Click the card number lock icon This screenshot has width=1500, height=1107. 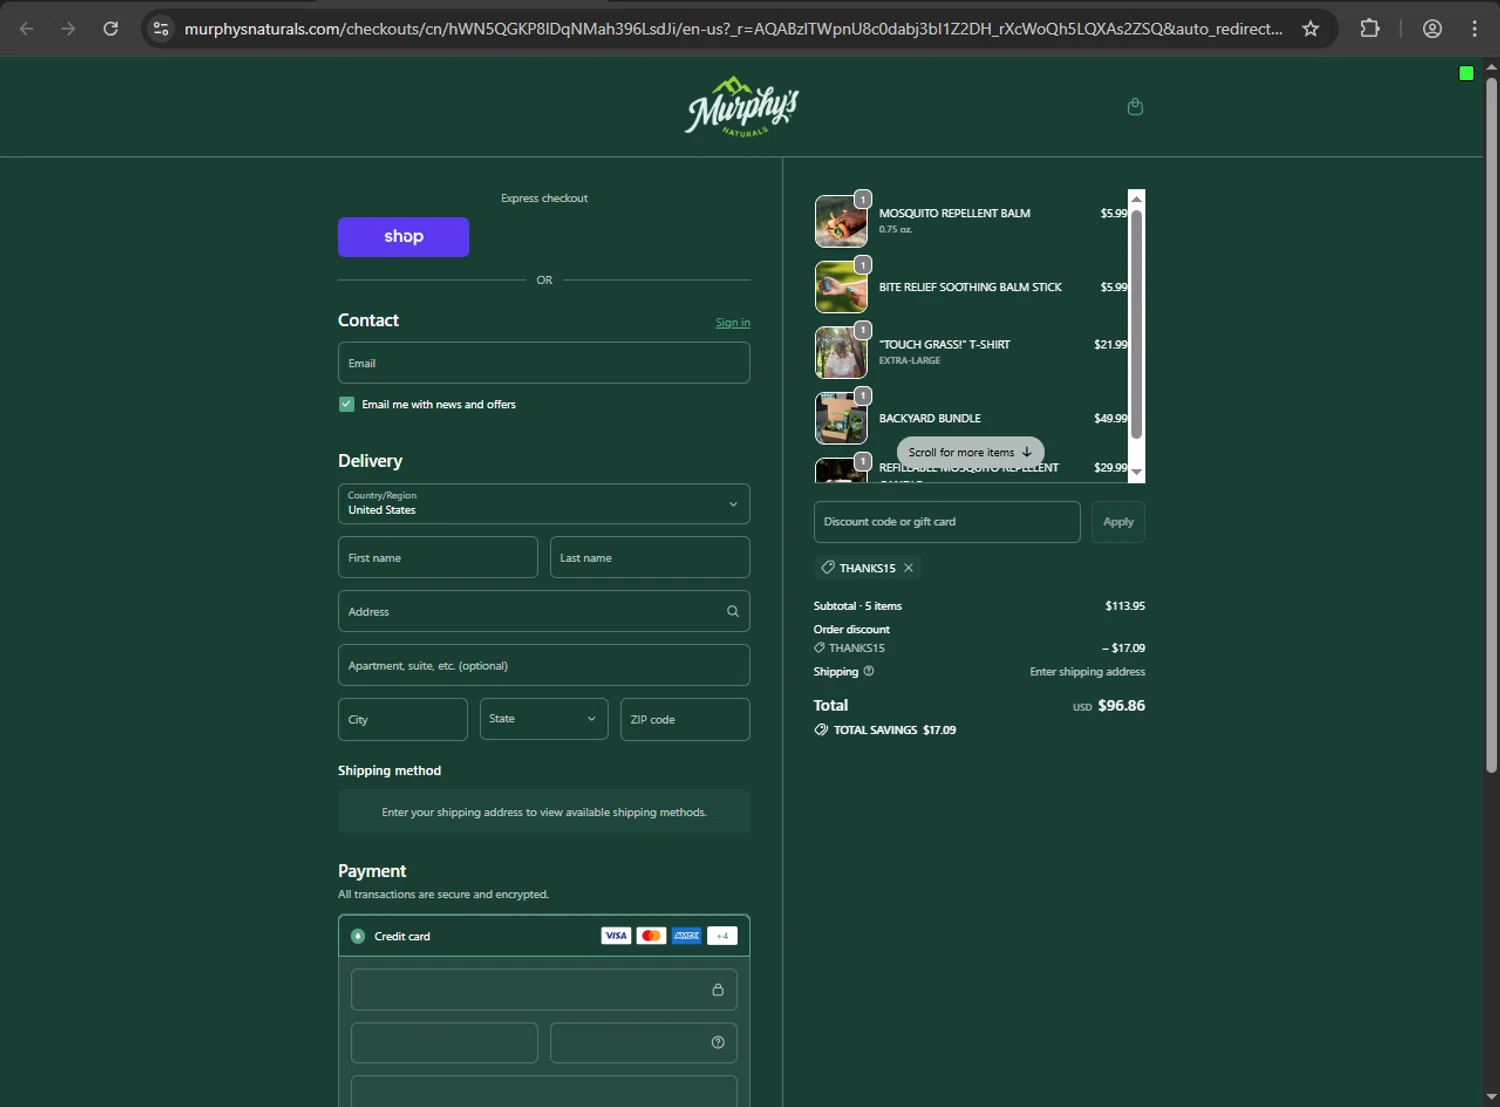(x=718, y=989)
